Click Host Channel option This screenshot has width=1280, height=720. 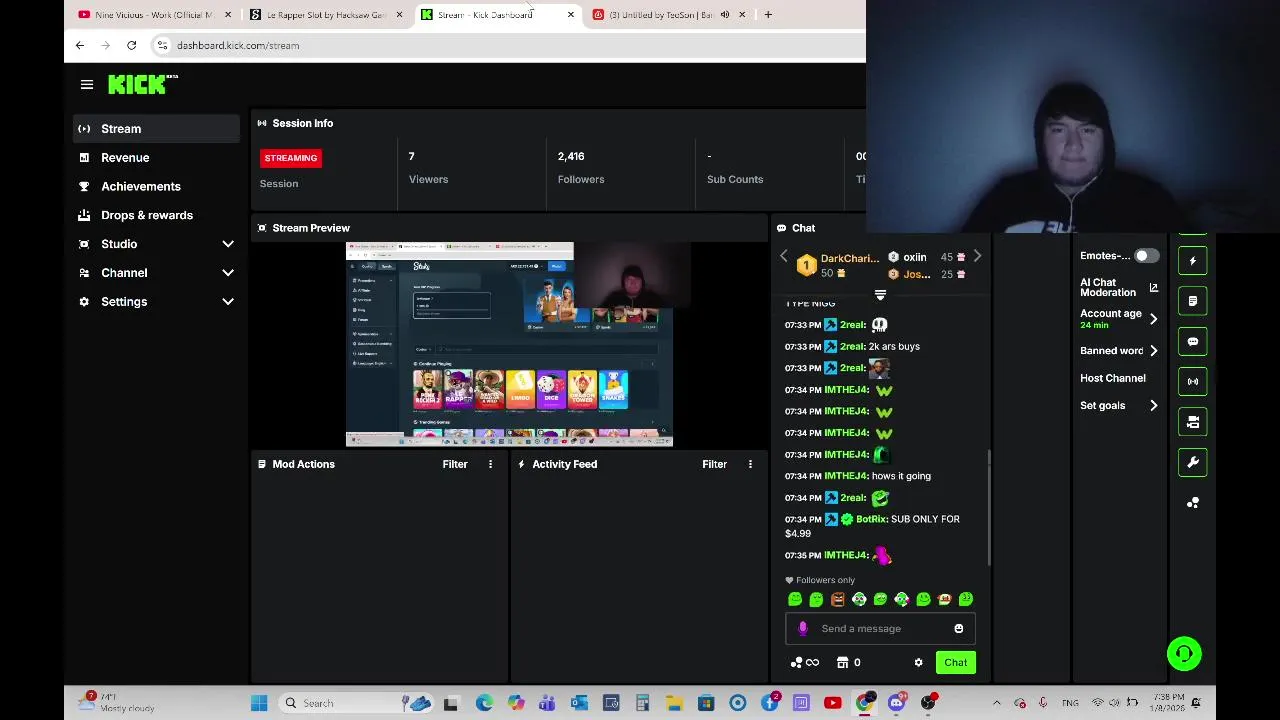point(1113,378)
